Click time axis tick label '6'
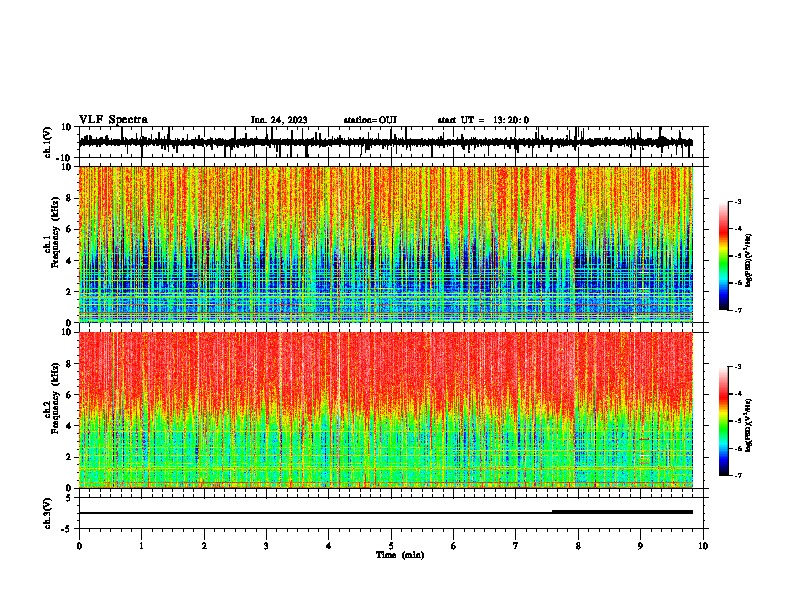This screenshot has width=792, height=612. click(454, 546)
